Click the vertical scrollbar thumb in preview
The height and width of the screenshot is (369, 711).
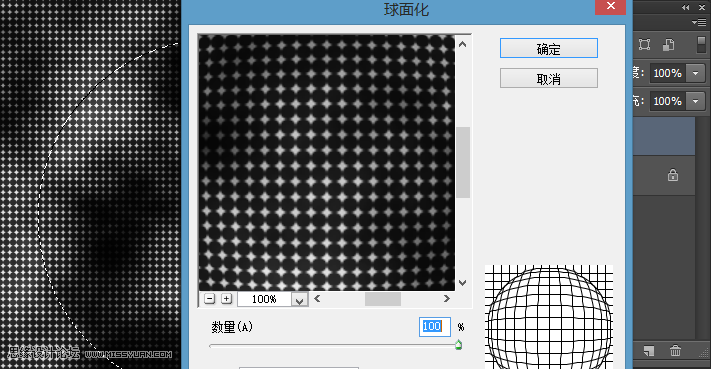click(x=463, y=162)
